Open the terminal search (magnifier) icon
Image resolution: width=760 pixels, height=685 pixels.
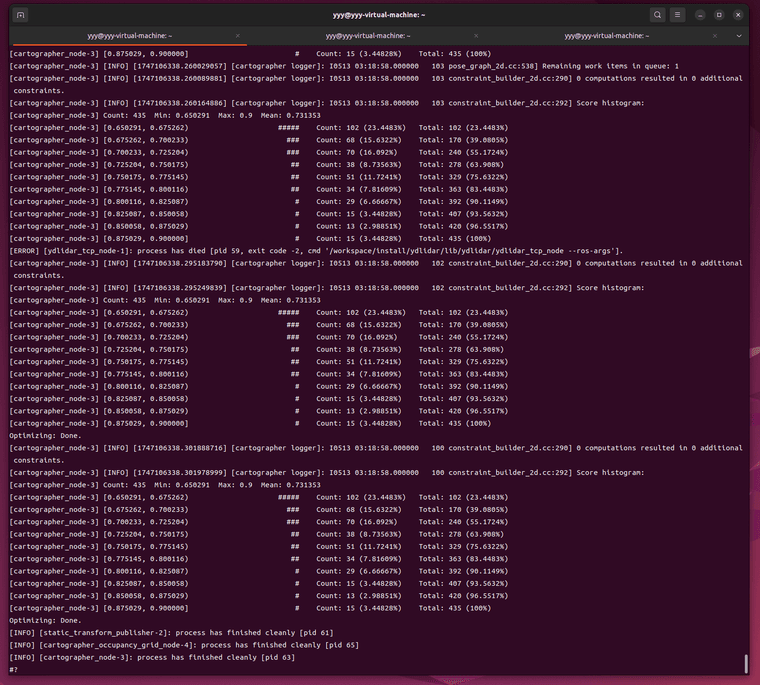coord(657,15)
